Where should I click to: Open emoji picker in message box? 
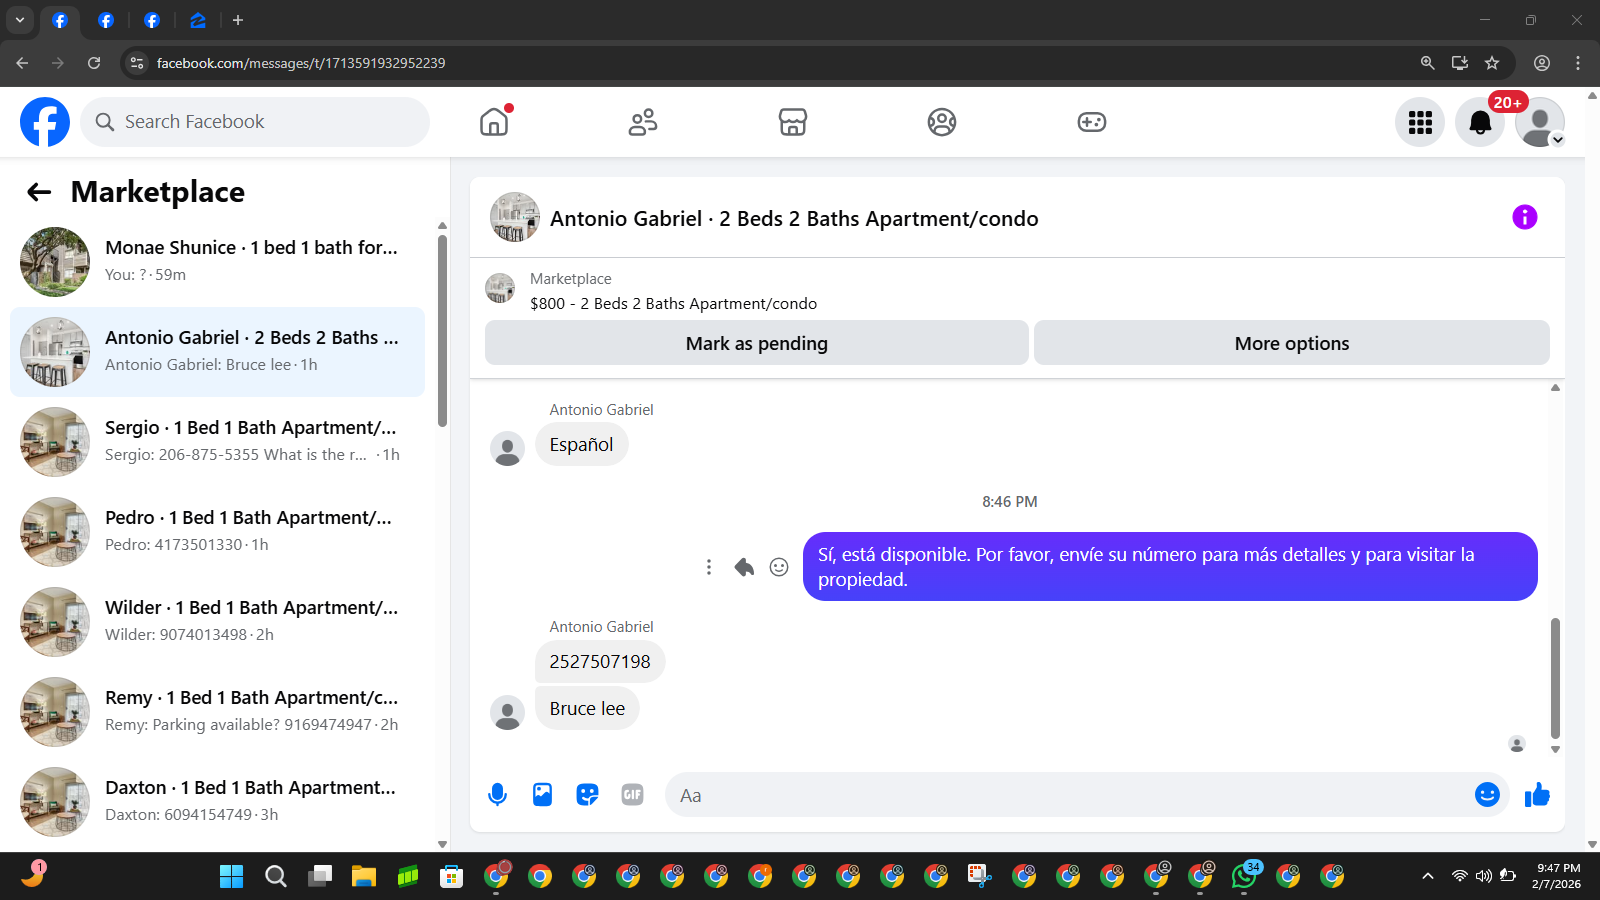[x=1487, y=795]
